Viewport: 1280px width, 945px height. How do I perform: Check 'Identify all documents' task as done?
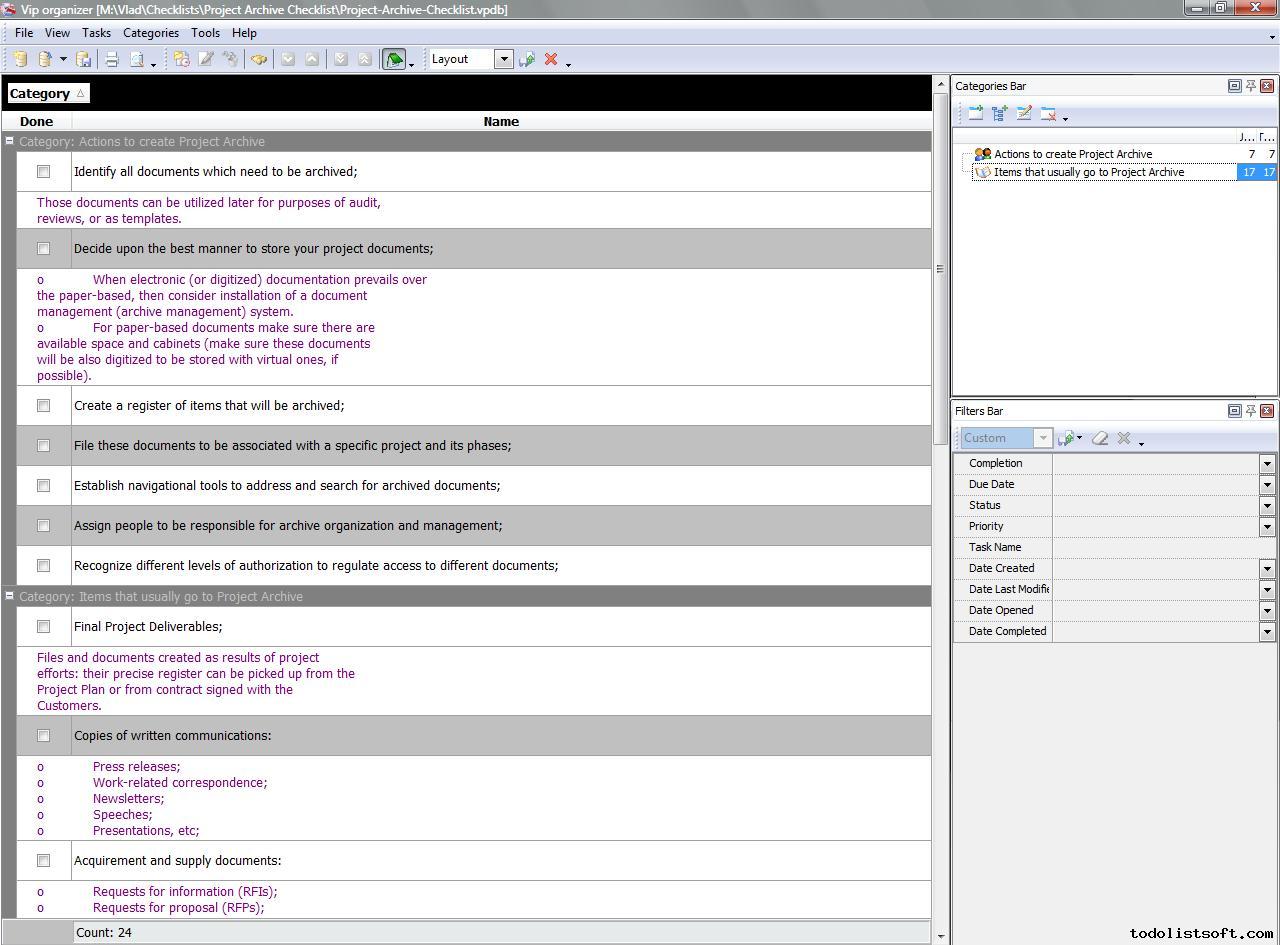pos(43,172)
